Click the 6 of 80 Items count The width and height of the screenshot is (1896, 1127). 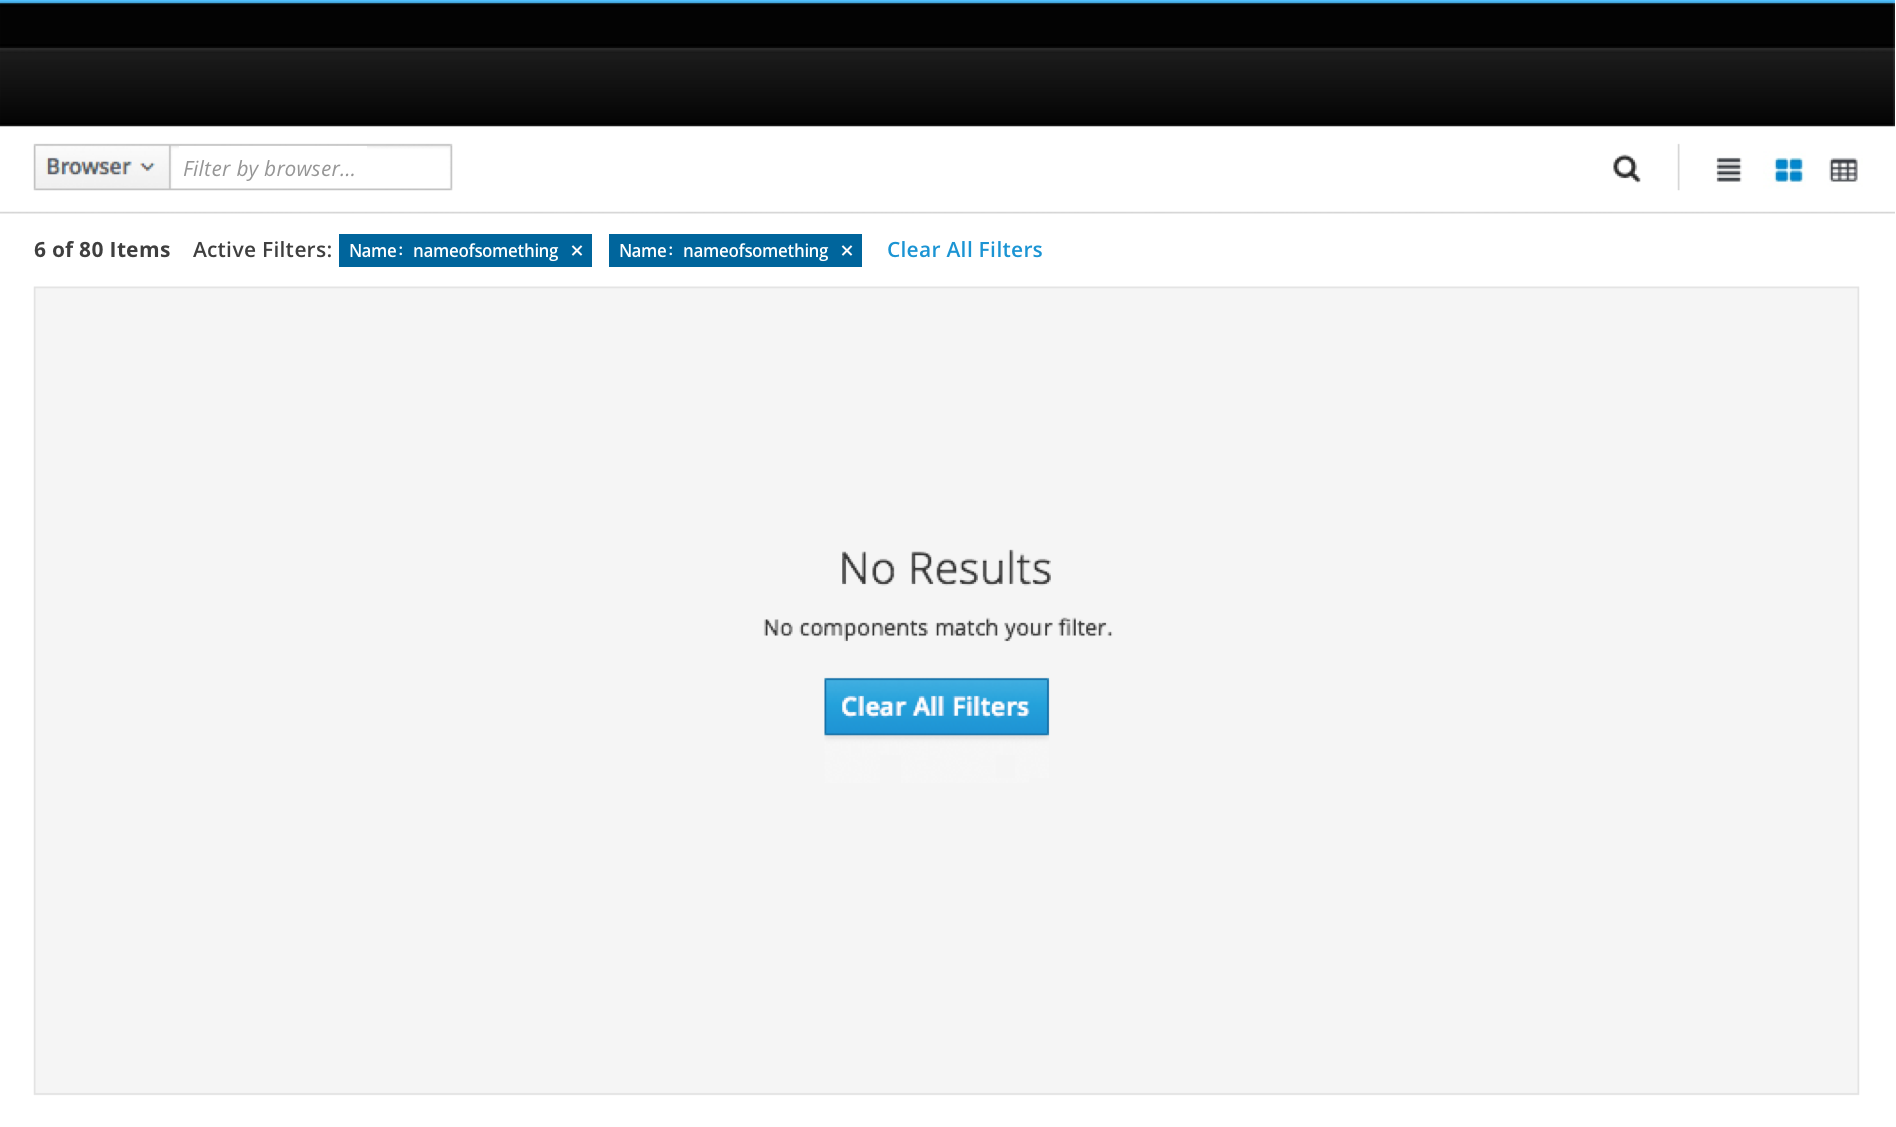[102, 250]
